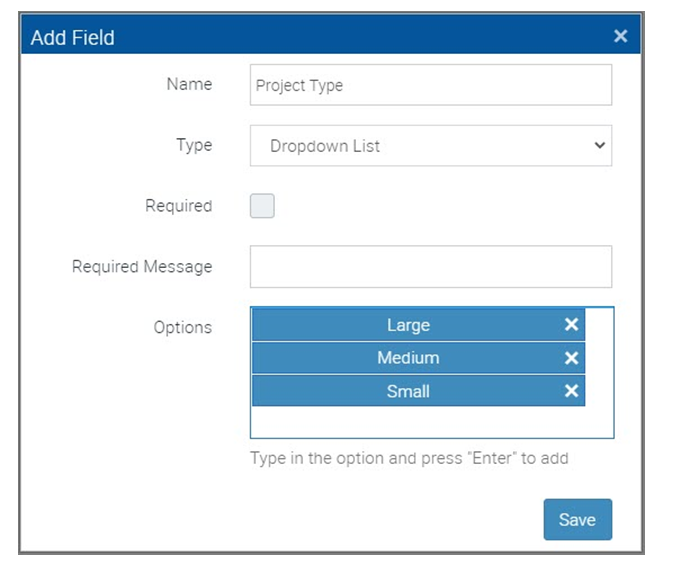Viewport: 678px width, 565px height.
Task: Click the Options label
Action: 183,327
